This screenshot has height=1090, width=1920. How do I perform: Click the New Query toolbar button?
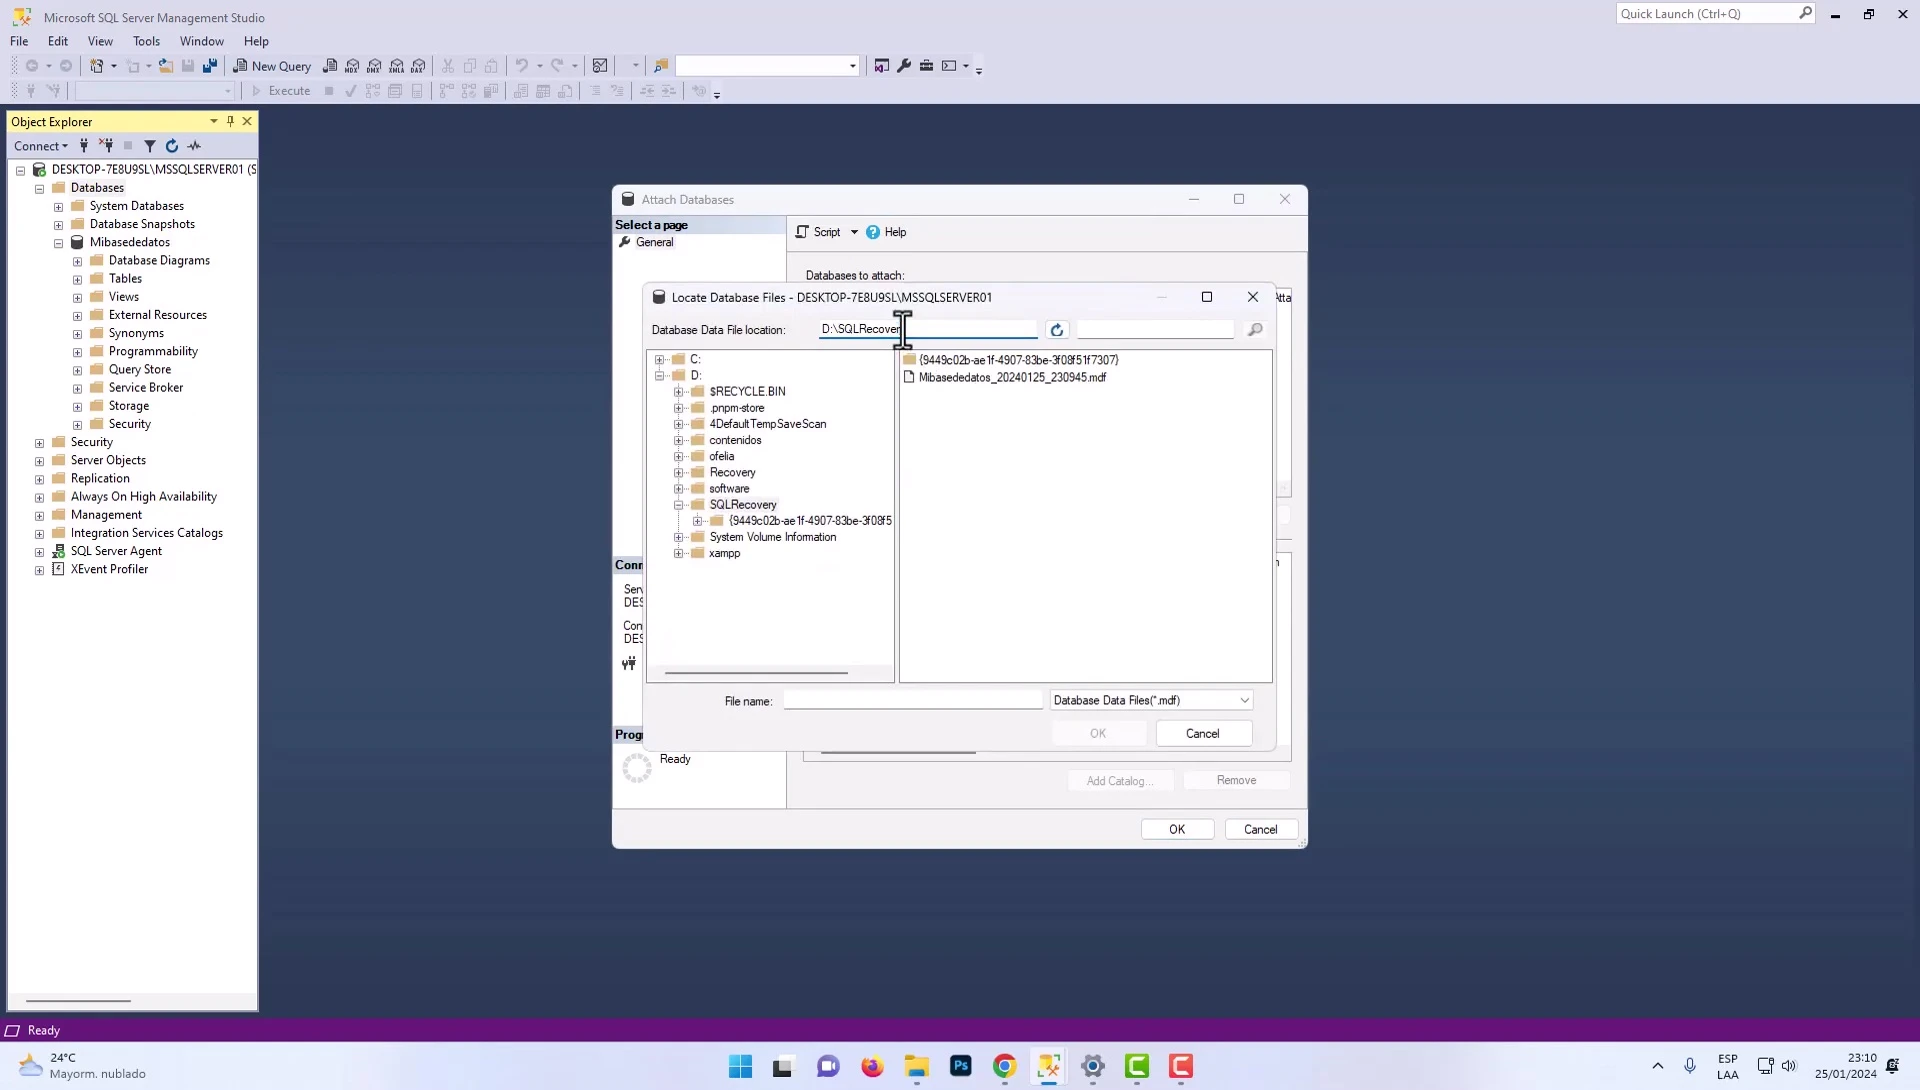(272, 66)
